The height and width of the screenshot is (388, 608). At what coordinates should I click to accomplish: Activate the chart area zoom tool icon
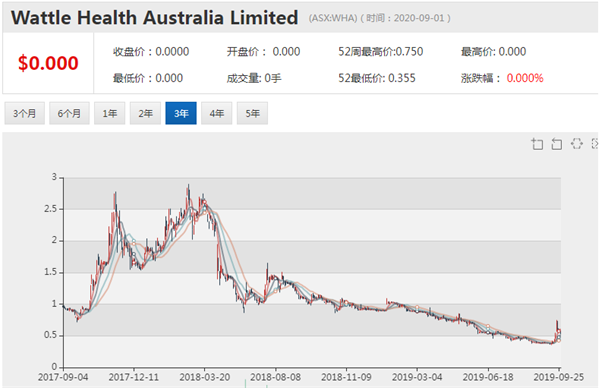click(x=537, y=144)
